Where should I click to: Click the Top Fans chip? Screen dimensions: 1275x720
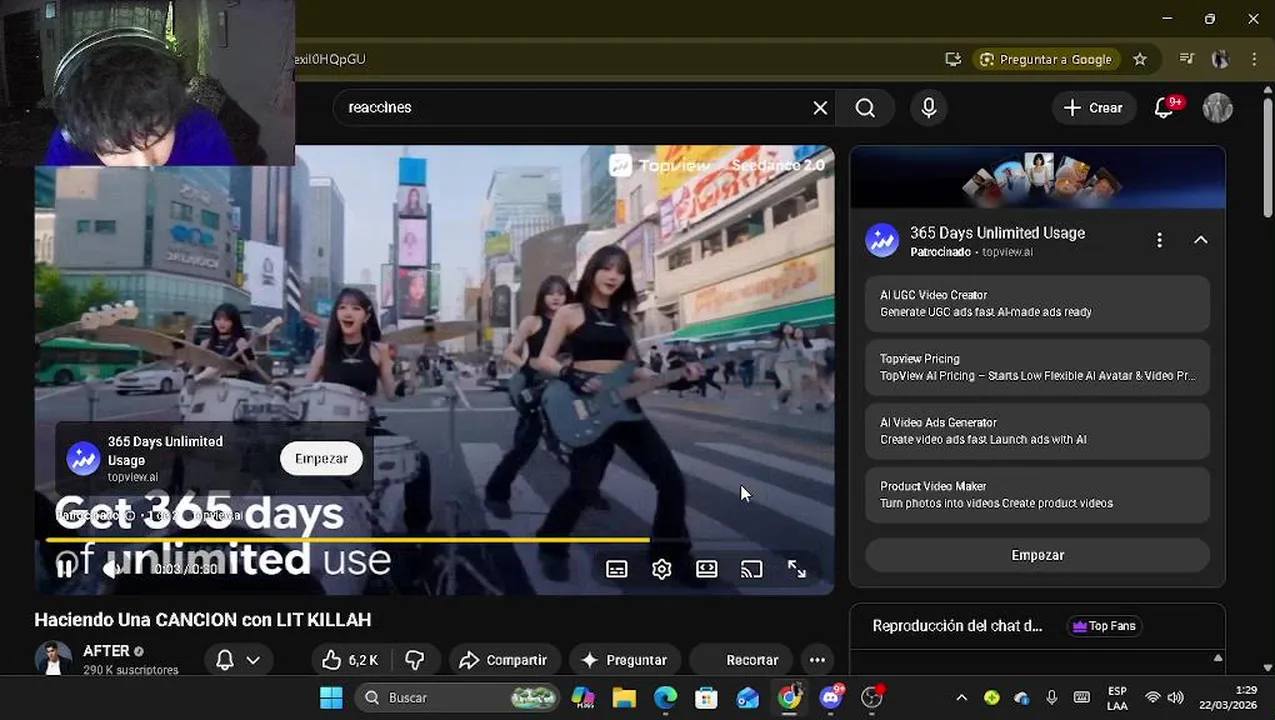1104,626
